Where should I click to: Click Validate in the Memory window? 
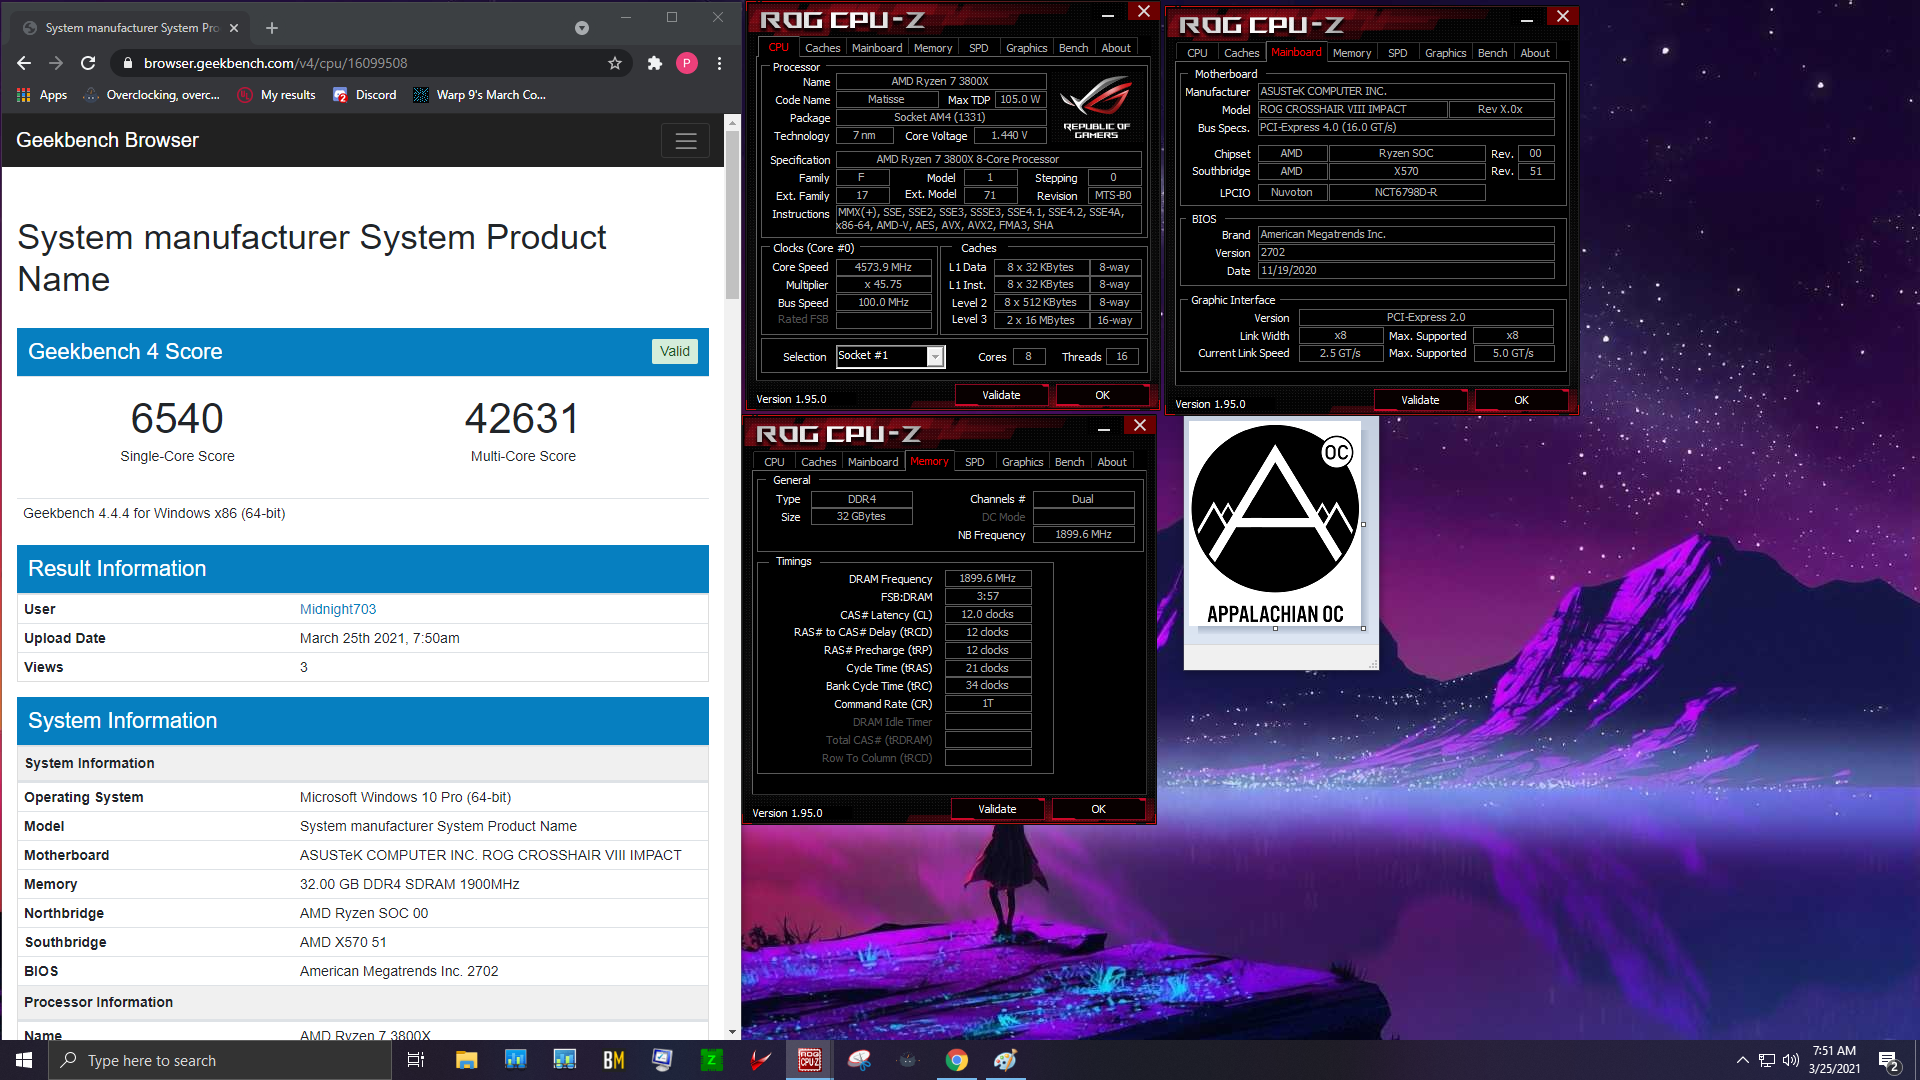pyautogui.click(x=997, y=809)
